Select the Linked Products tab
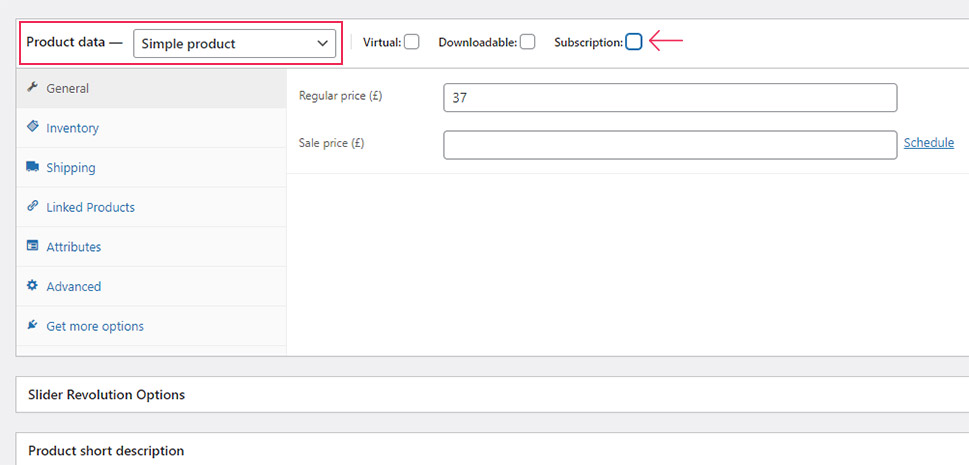 (151, 207)
